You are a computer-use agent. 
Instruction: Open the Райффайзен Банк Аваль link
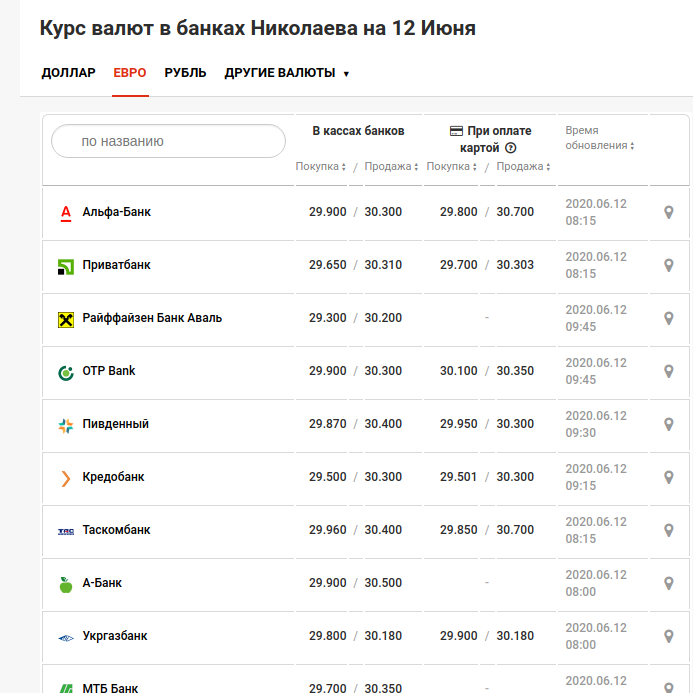(152, 318)
